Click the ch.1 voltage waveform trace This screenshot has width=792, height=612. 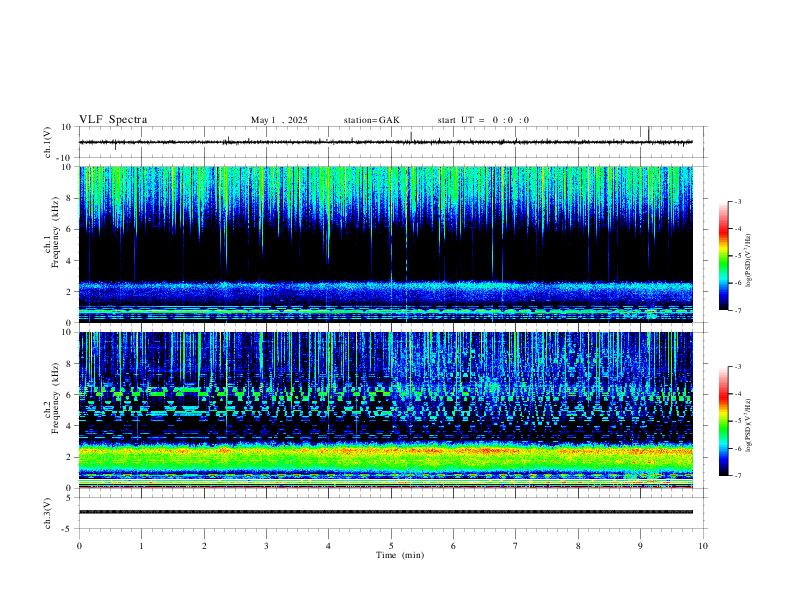click(385, 142)
